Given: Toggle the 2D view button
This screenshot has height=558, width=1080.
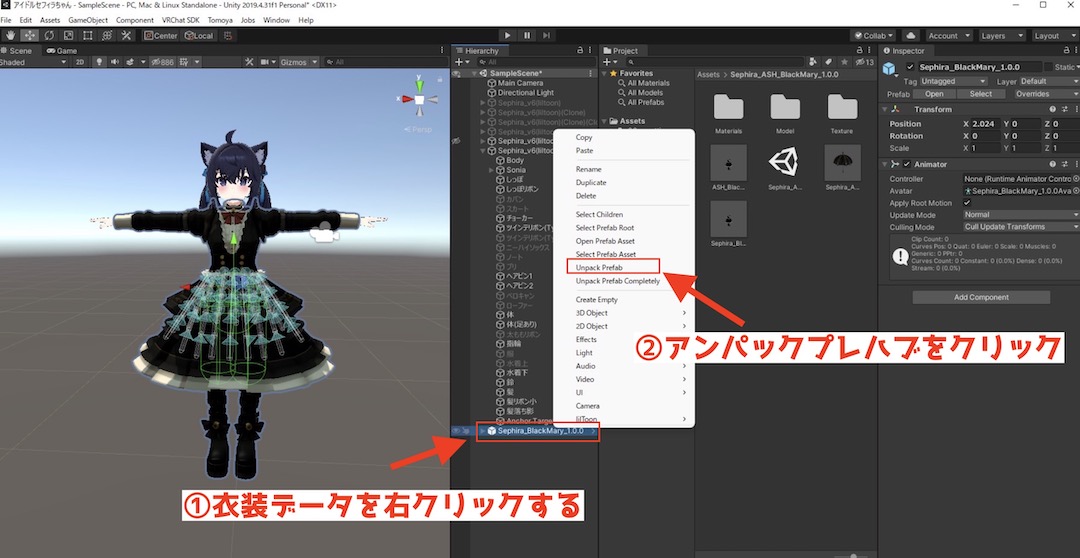Looking at the screenshot, I should click(x=80, y=62).
